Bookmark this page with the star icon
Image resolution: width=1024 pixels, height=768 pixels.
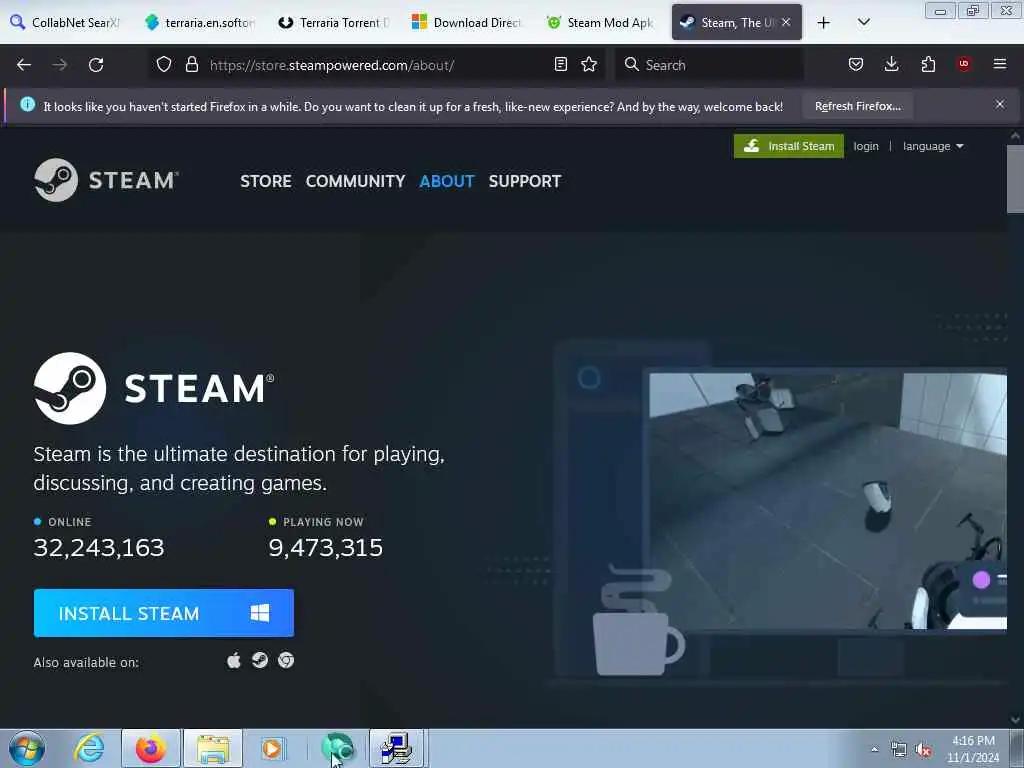[x=589, y=64]
